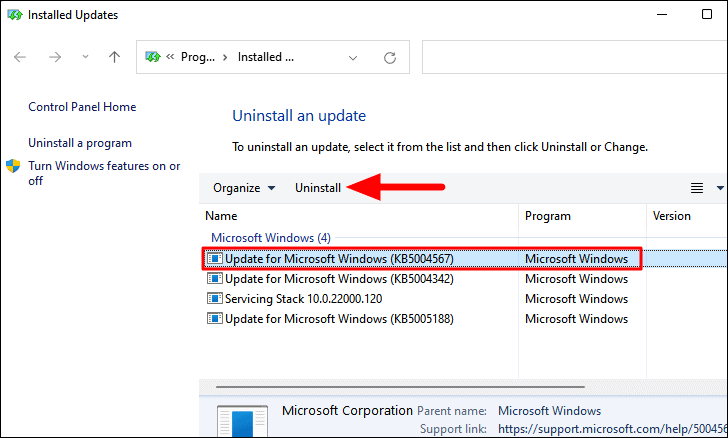Refresh the Installed Updates list
Viewport: 728px width, 438px height.
coord(390,58)
